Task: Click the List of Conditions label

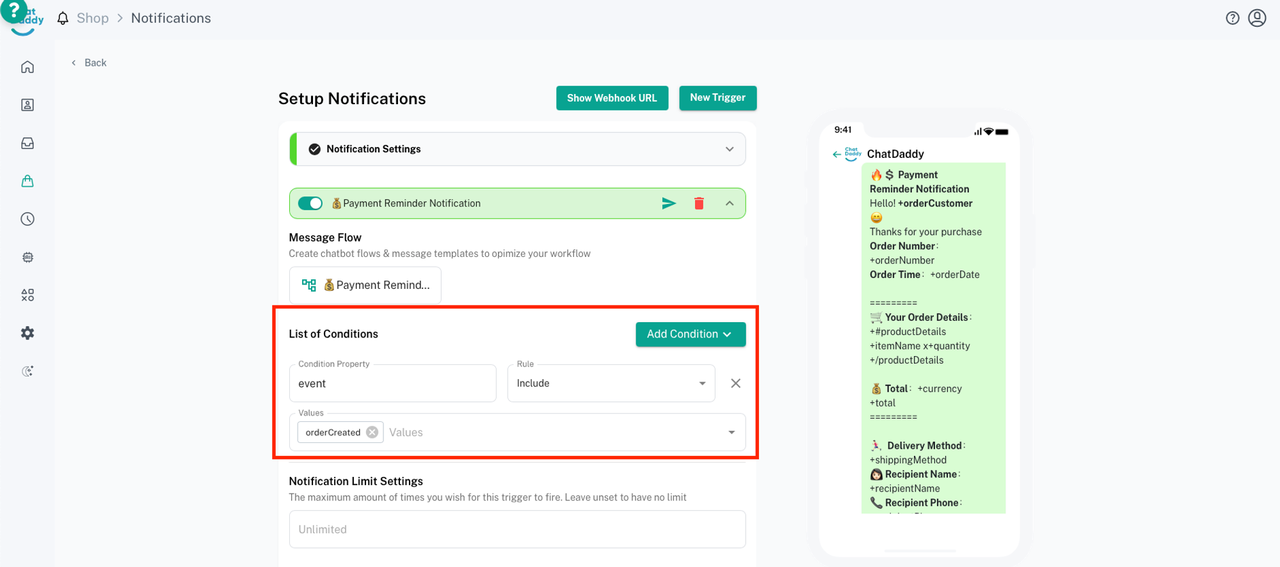Action: coord(334,334)
